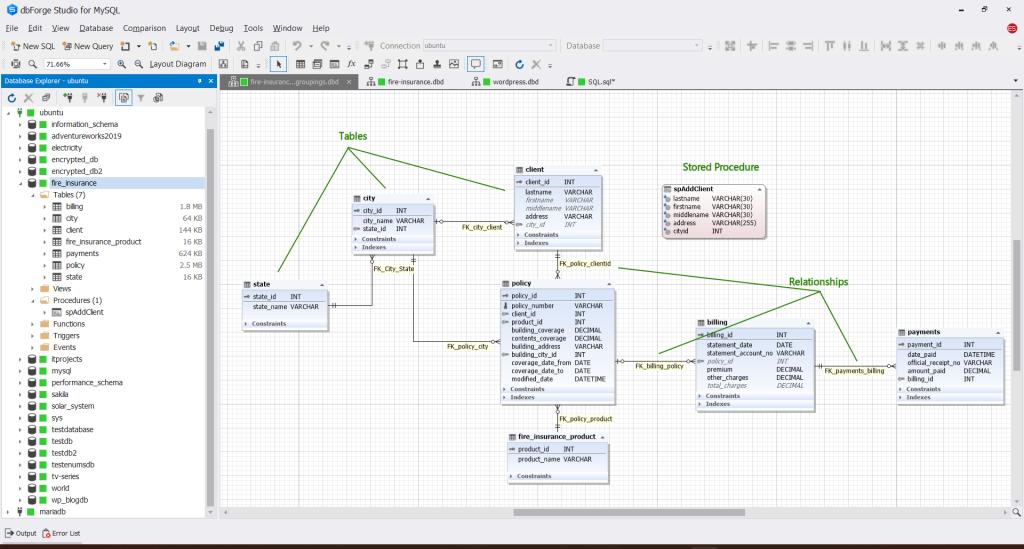Refresh the Database Explorer tree
The image size is (1024, 549).
12,98
